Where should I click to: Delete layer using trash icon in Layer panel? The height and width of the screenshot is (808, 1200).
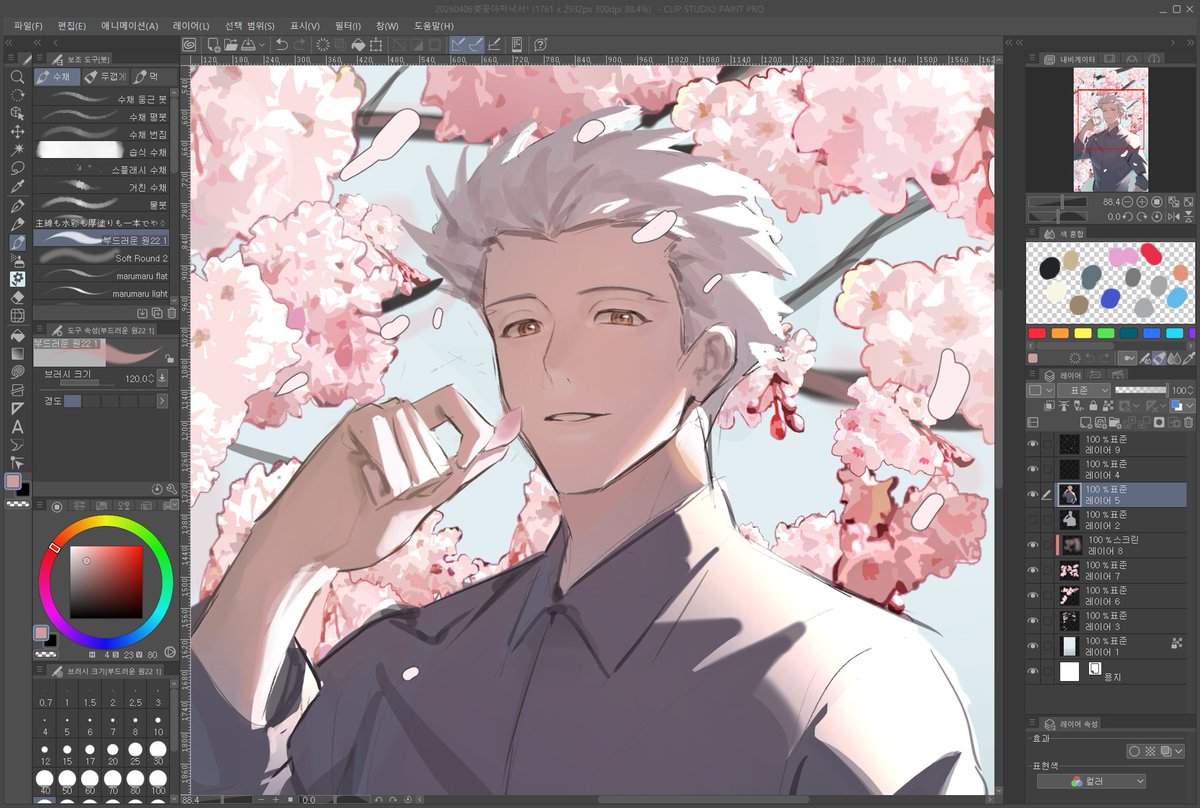point(1188,423)
